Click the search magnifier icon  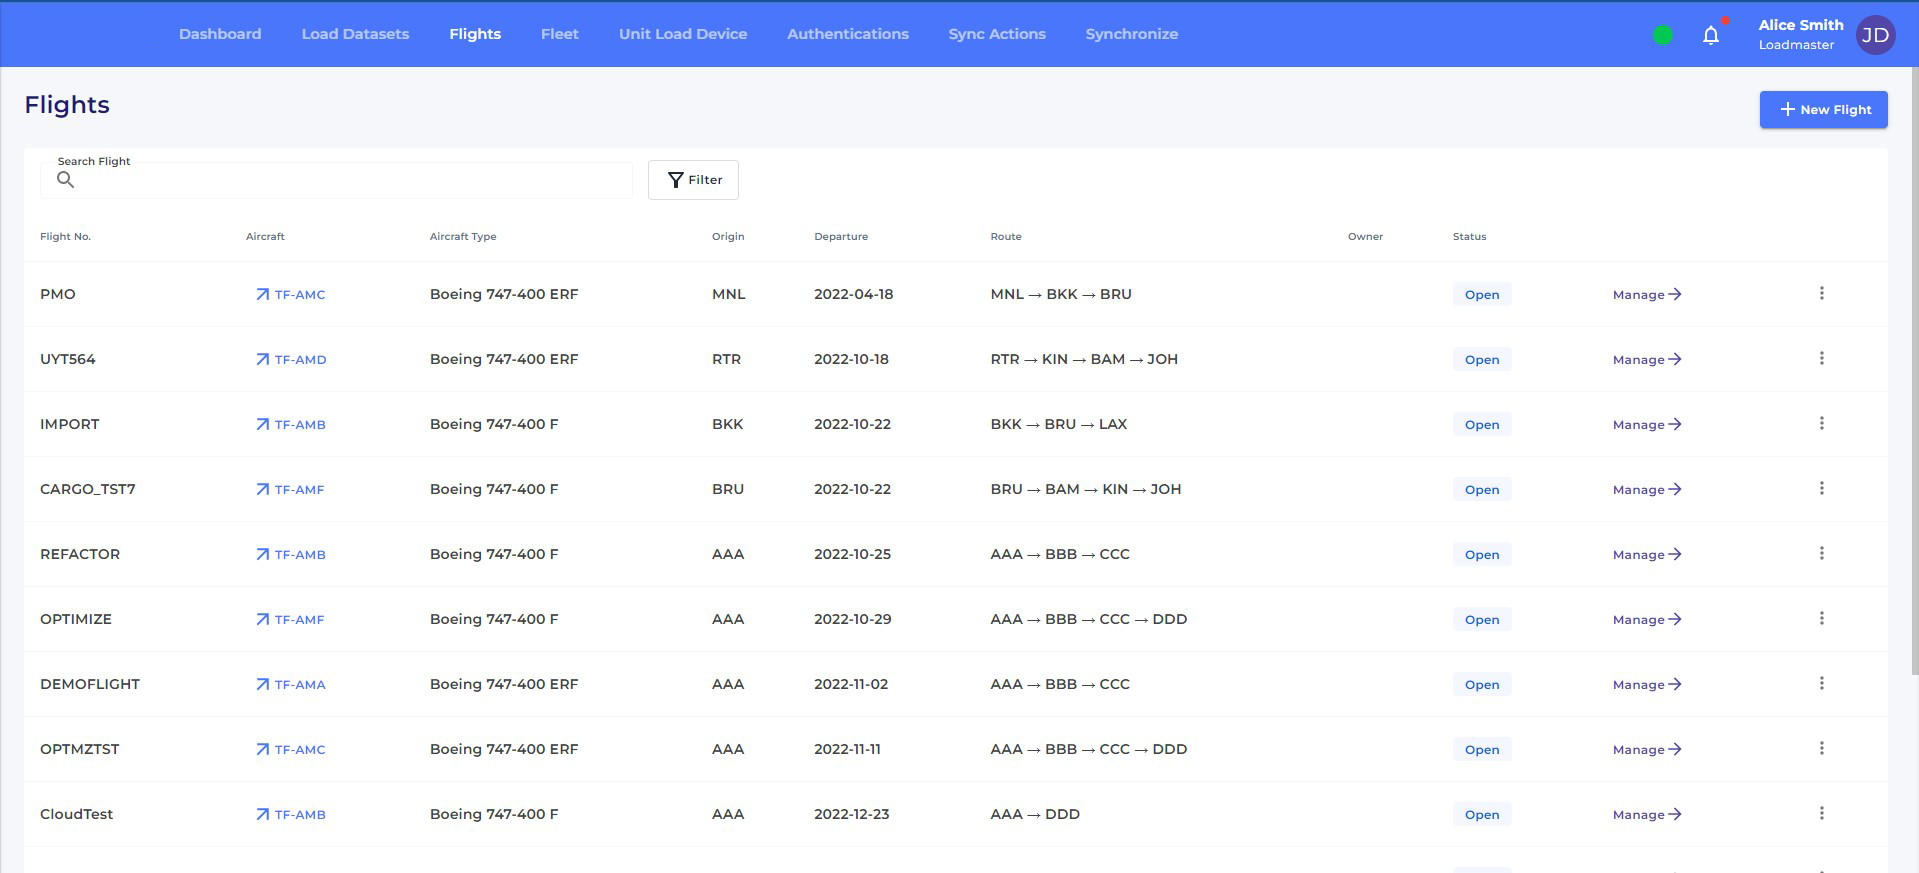pyautogui.click(x=65, y=180)
